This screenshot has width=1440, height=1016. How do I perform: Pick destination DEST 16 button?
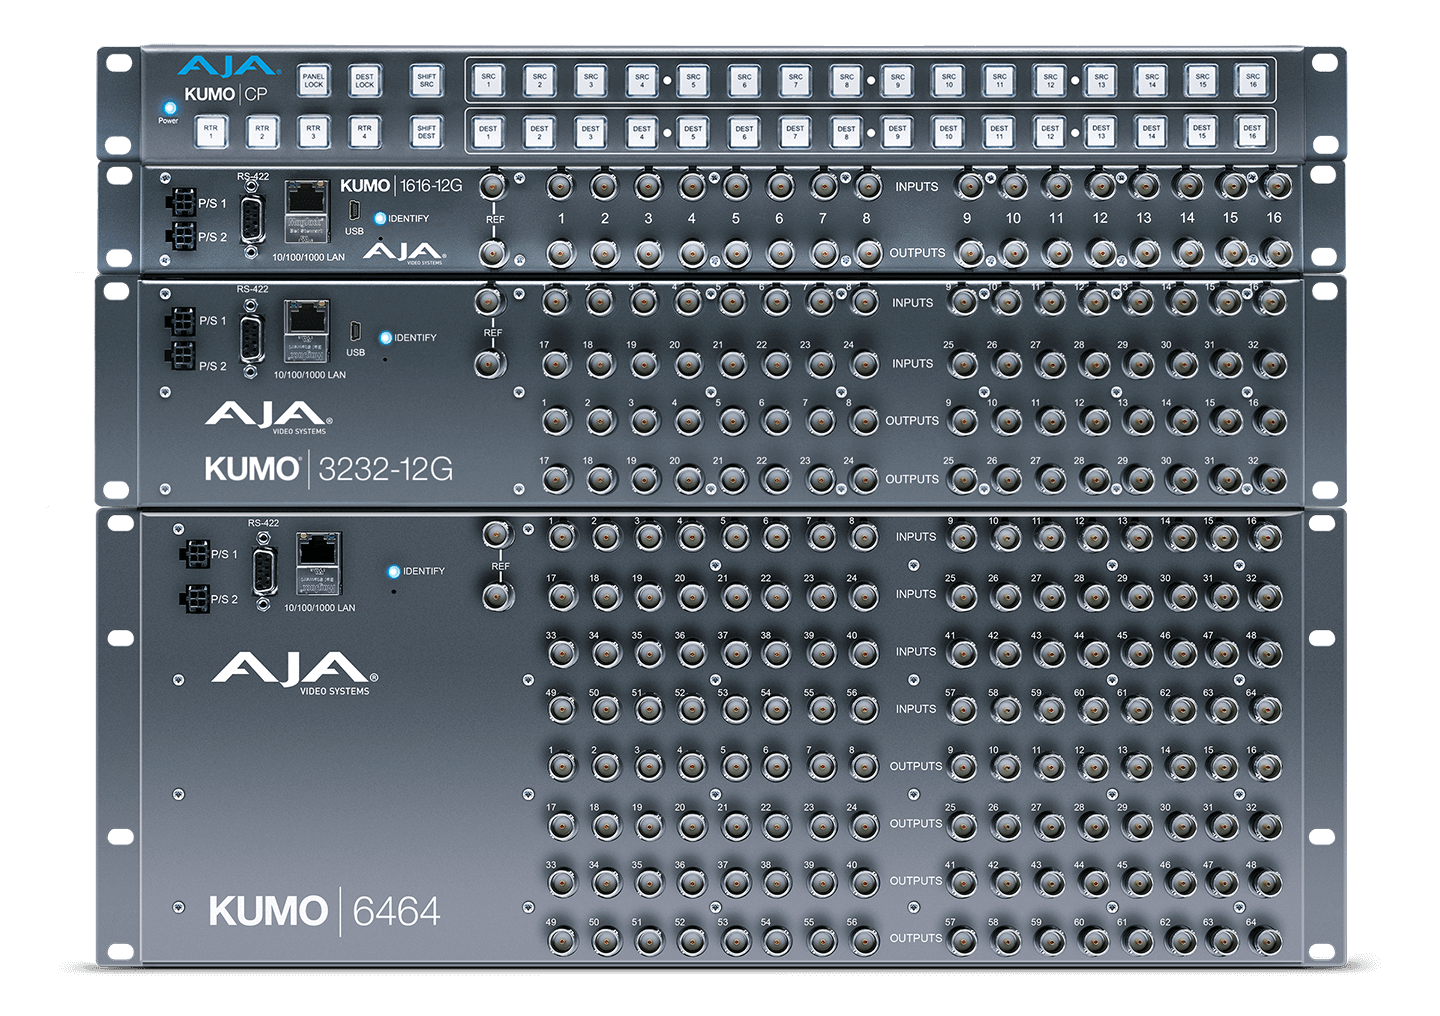[1253, 132]
